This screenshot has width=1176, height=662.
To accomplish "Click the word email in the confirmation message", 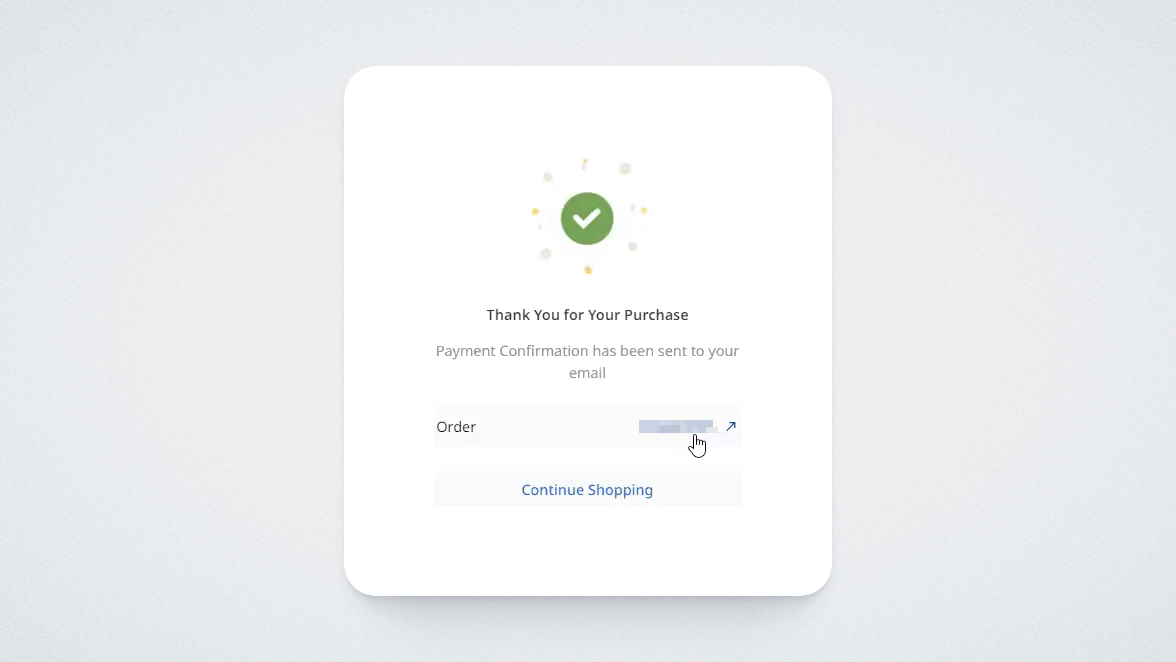I will (587, 373).
